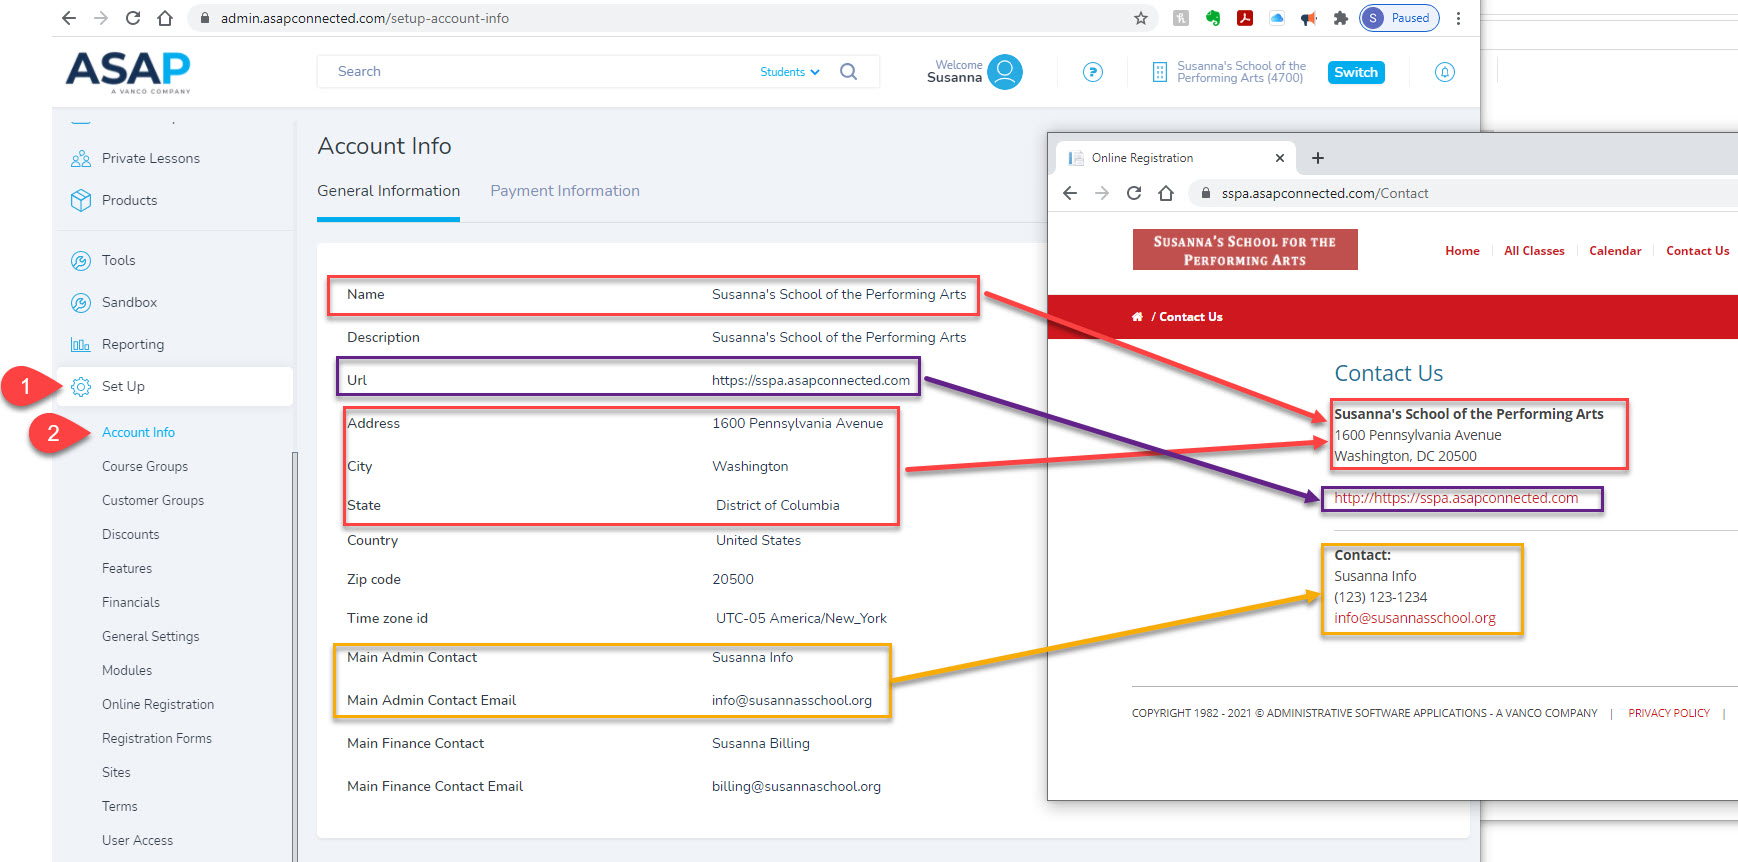Click the search magnifier icon
Viewport: 1738px width, 862px height.
849,72
